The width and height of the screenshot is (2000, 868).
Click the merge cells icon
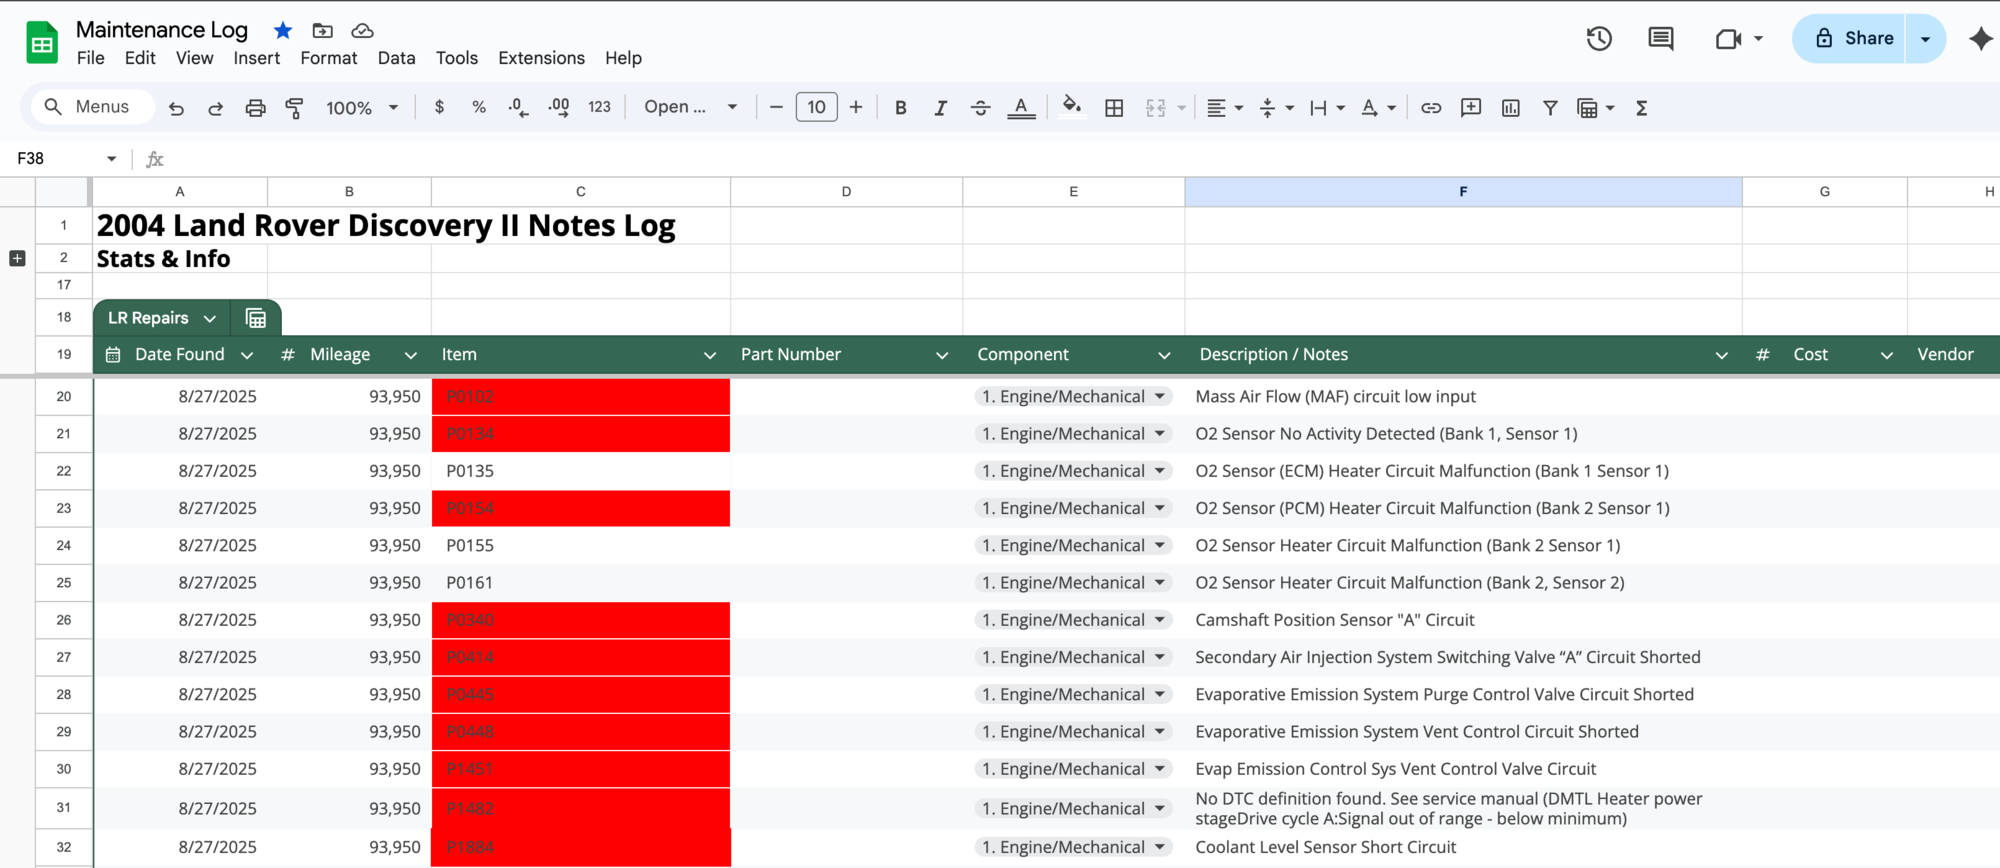(x=1155, y=108)
